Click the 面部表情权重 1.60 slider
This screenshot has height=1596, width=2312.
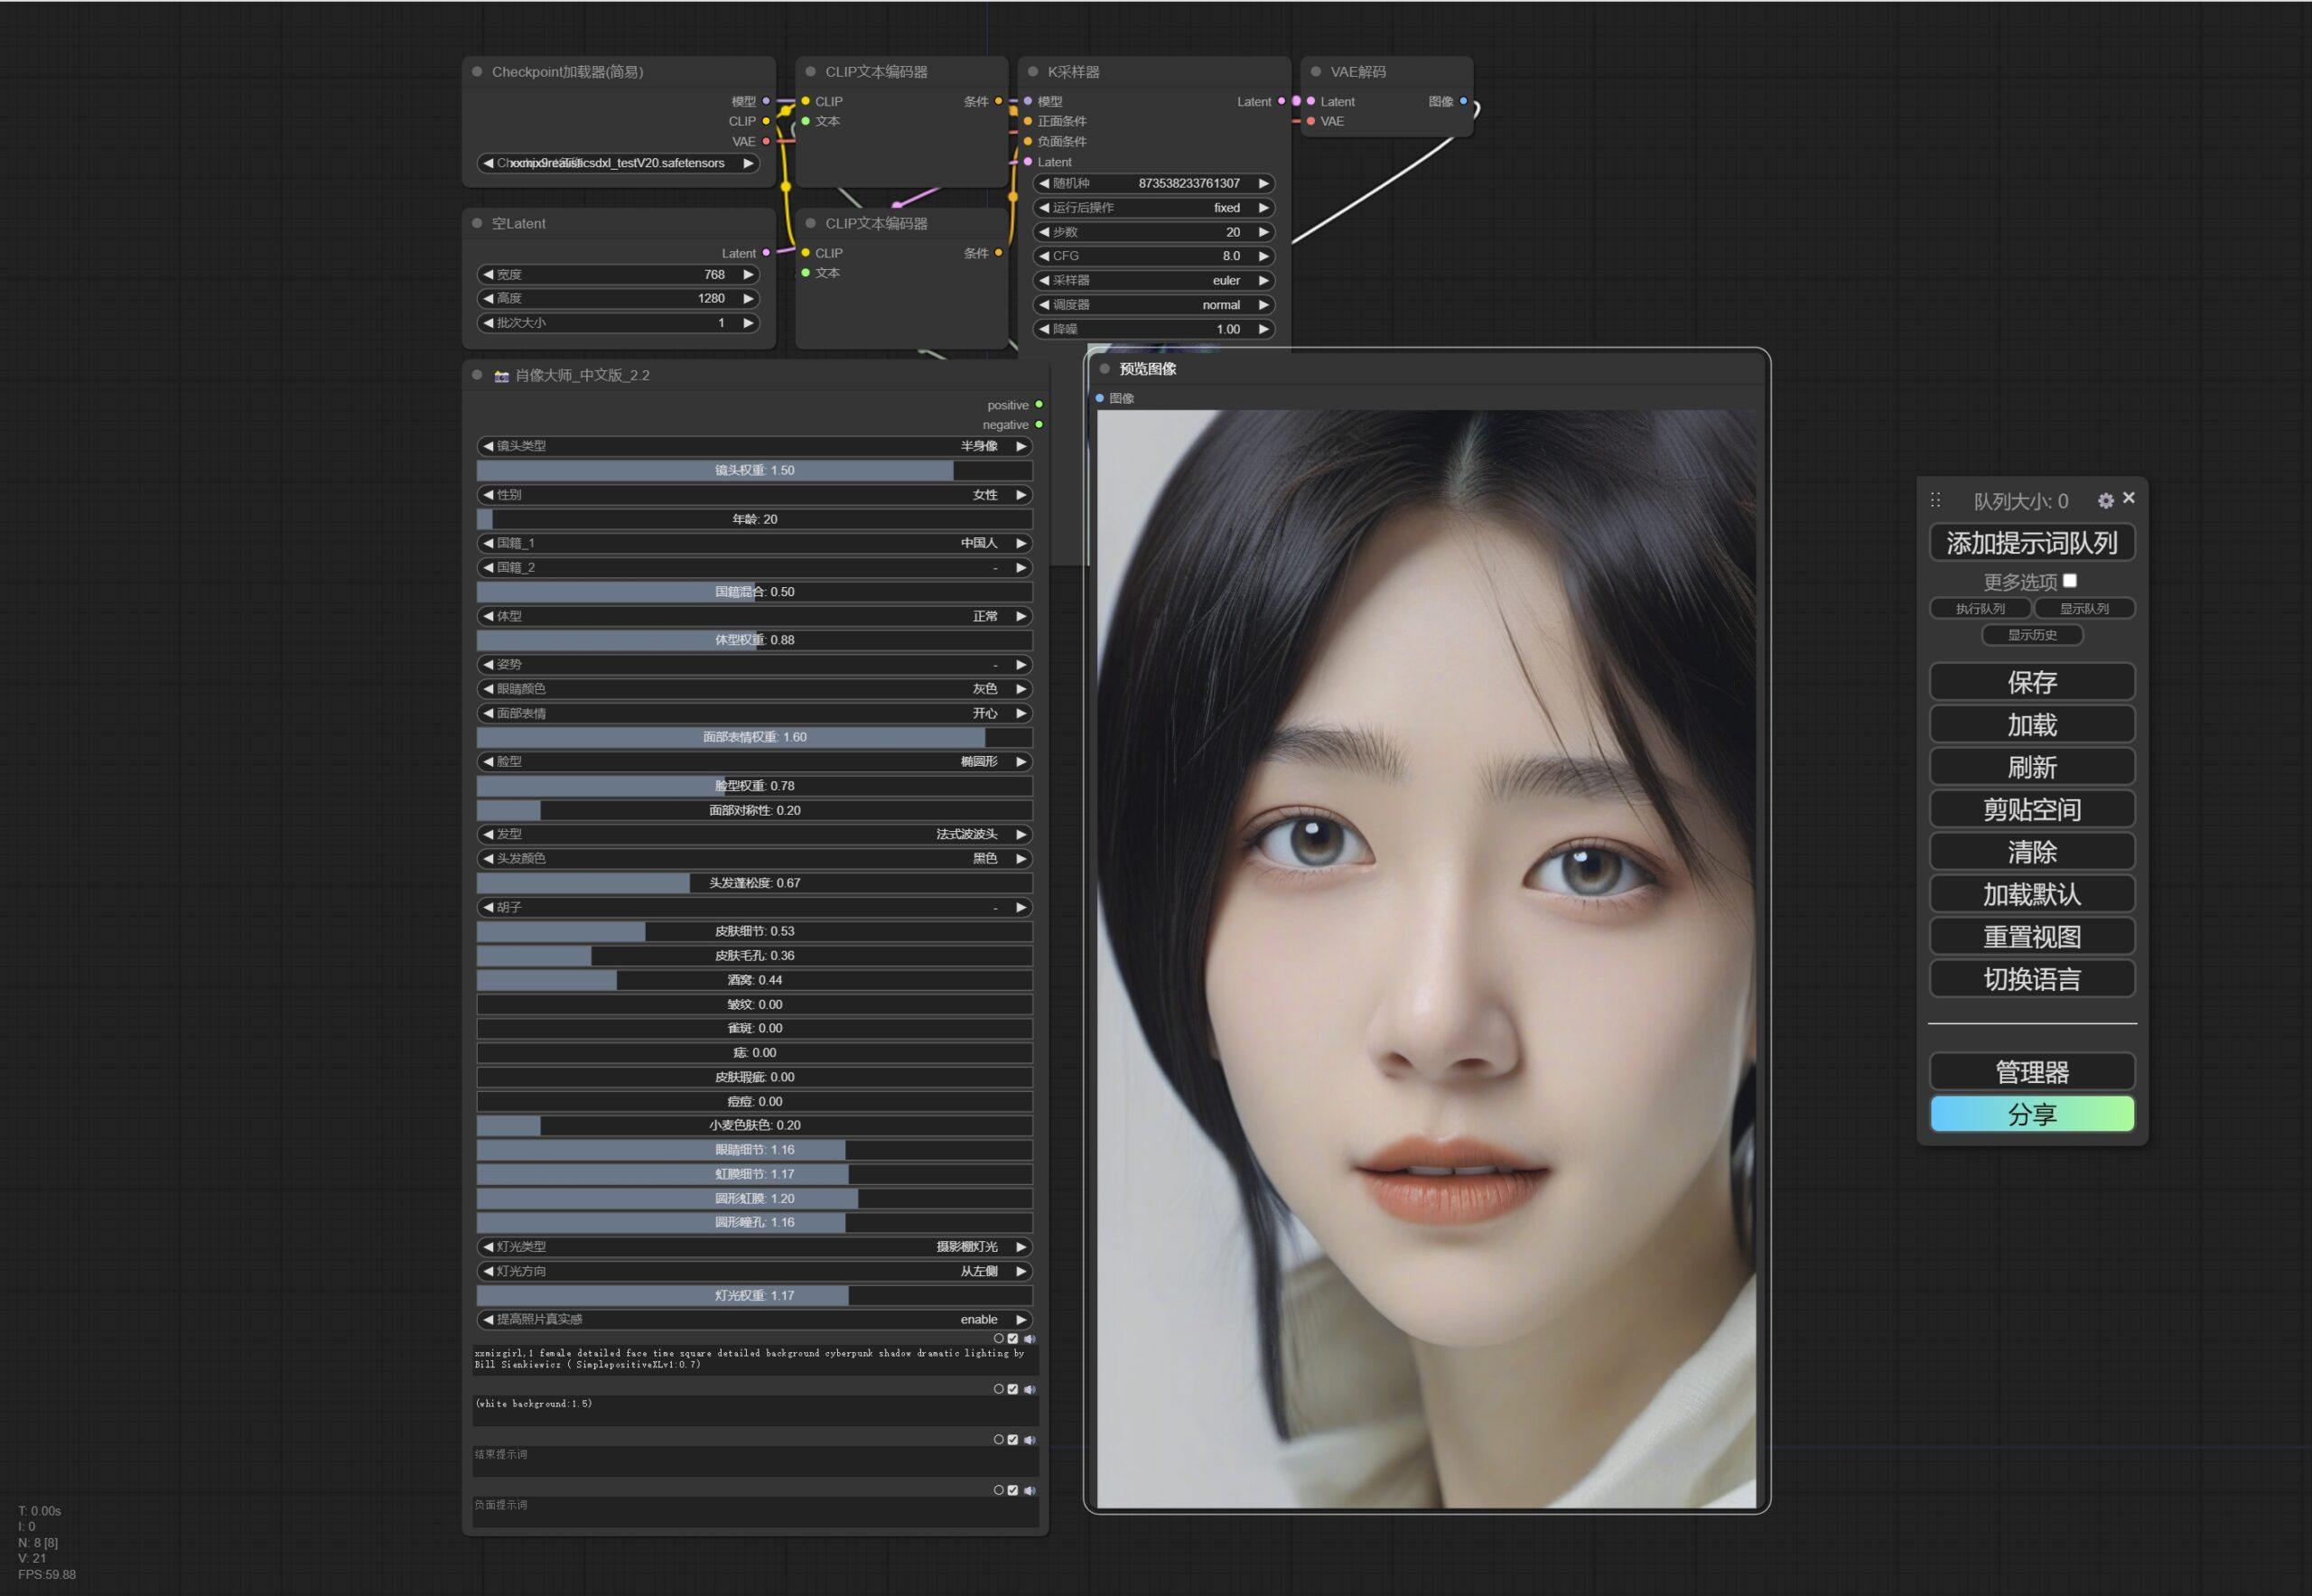pyautogui.click(x=754, y=737)
